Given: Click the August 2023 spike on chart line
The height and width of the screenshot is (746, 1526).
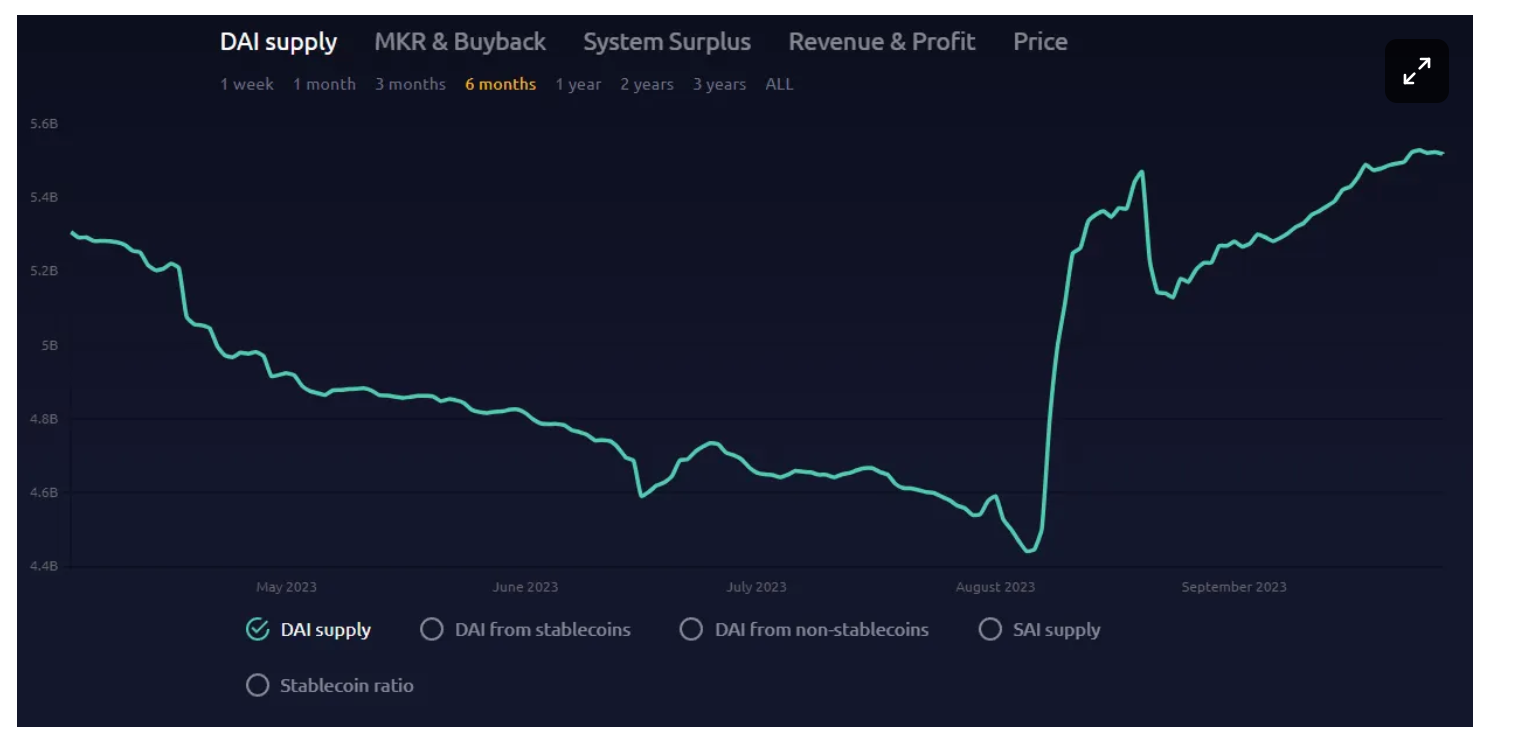Looking at the screenshot, I should [x=1140, y=173].
